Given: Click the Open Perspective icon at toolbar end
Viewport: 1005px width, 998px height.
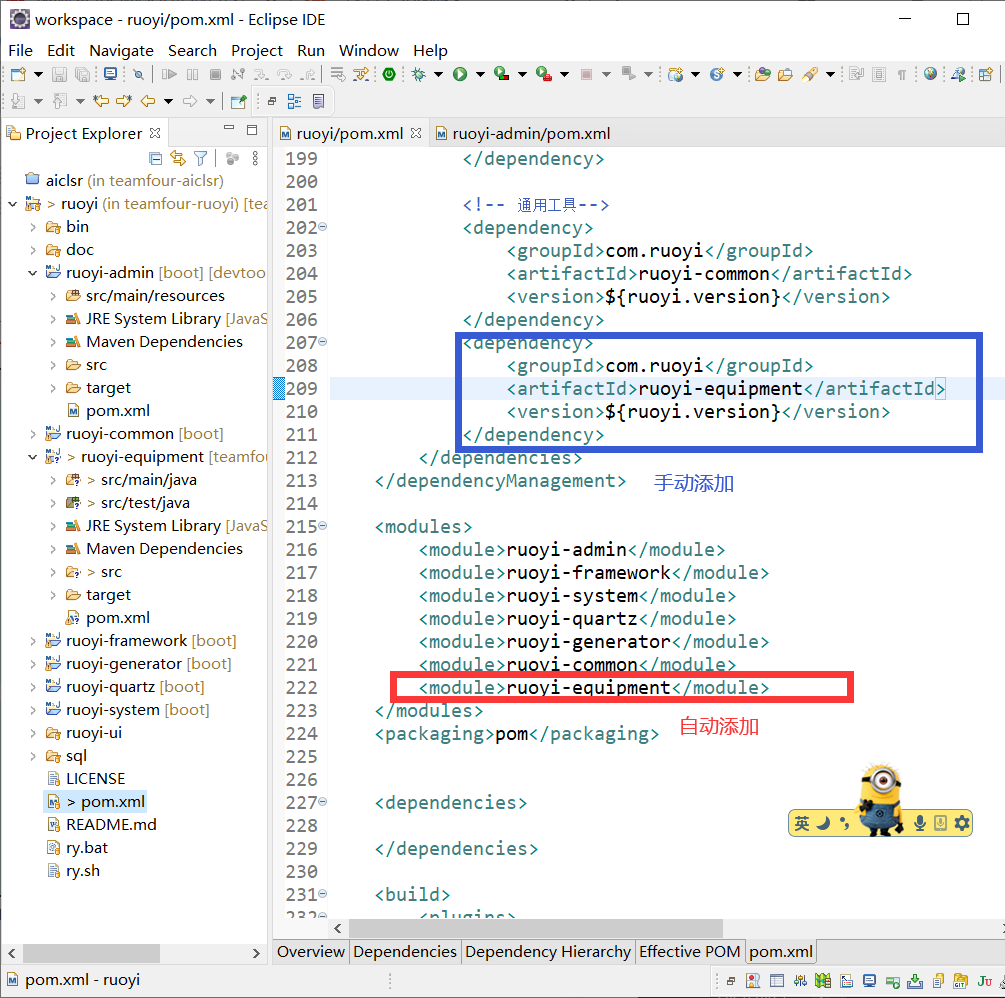Looking at the screenshot, I should [986, 74].
